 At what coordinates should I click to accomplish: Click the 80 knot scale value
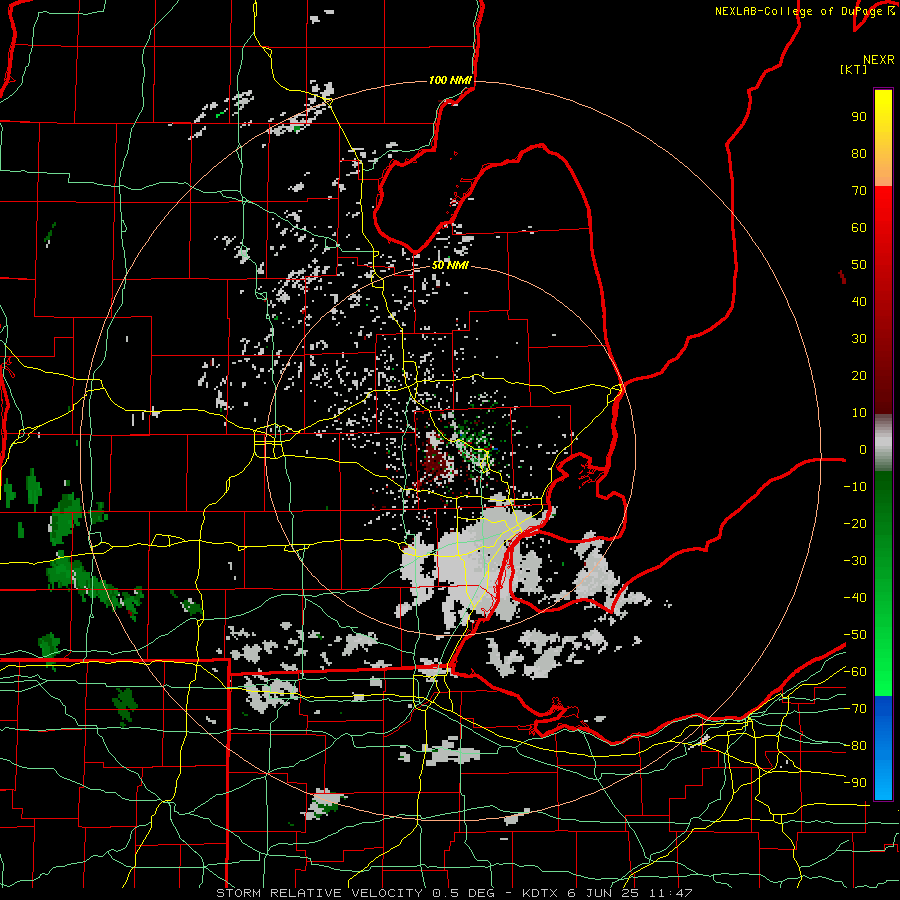859,153
